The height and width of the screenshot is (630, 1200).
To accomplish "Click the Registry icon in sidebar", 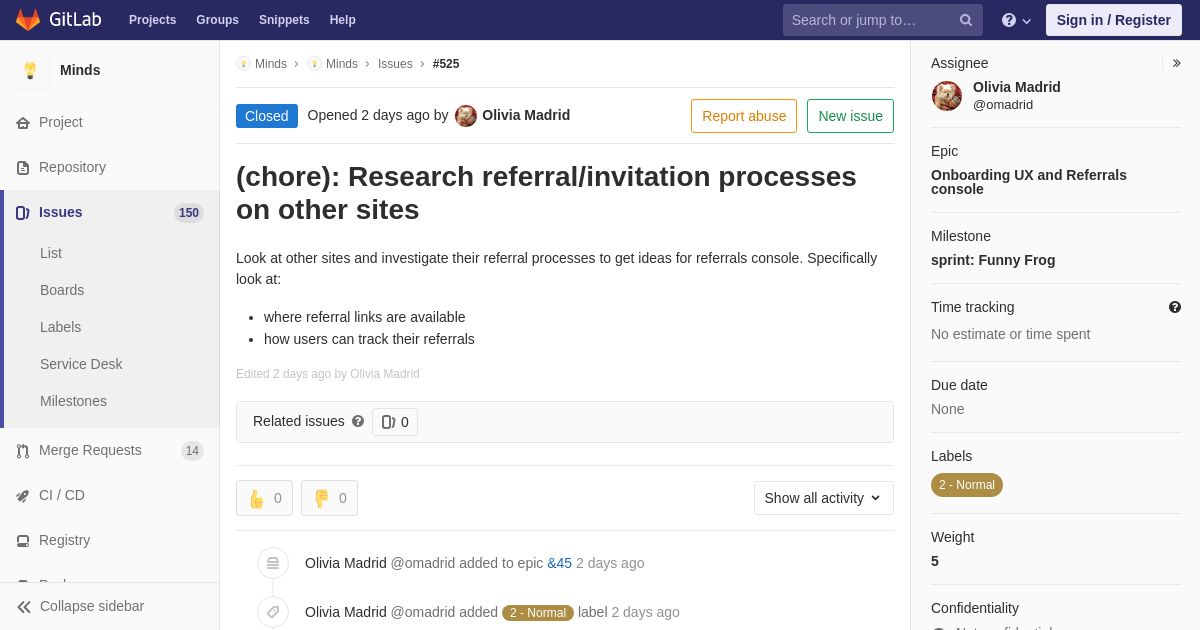I will pyautogui.click(x=23, y=541).
